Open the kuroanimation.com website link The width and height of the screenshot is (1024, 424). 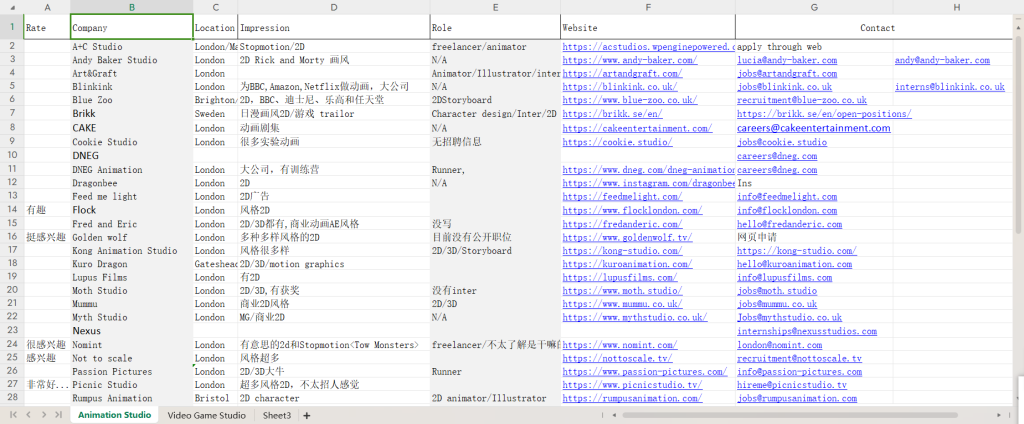click(x=627, y=264)
